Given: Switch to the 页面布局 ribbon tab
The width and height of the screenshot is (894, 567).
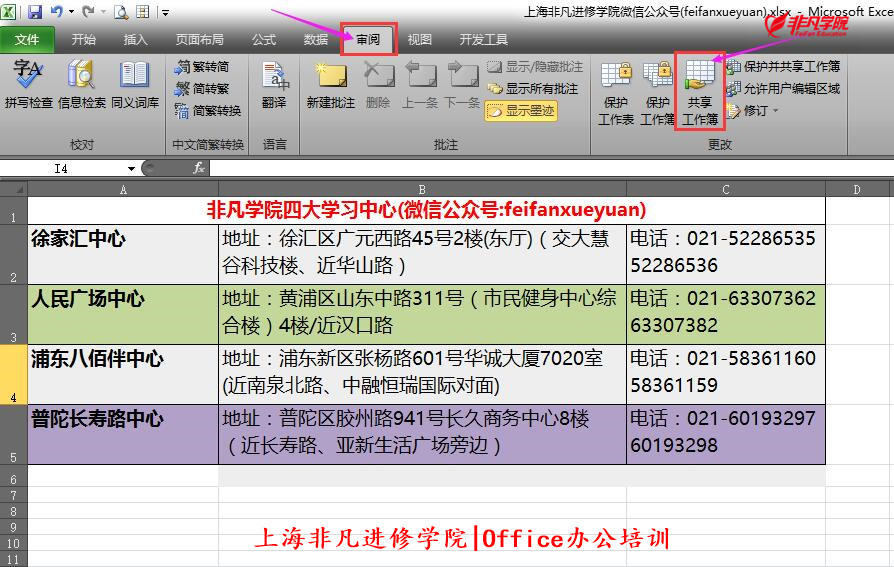Looking at the screenshot, I should pyautogui.click(x=200, y=39).
